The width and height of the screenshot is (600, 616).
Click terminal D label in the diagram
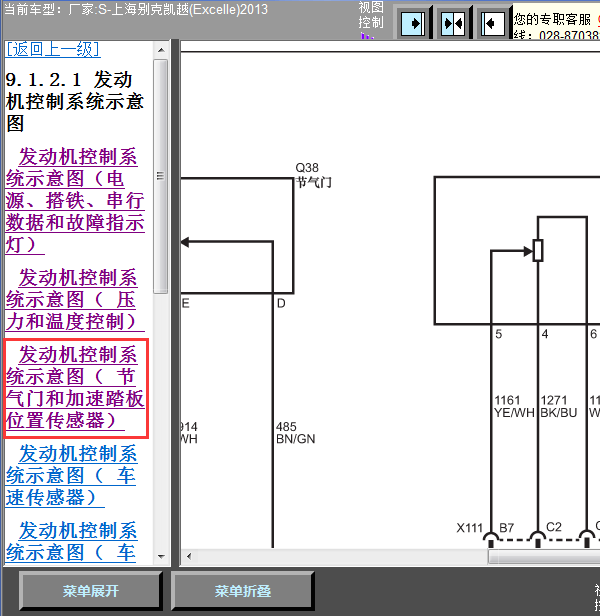click(281, 303)
